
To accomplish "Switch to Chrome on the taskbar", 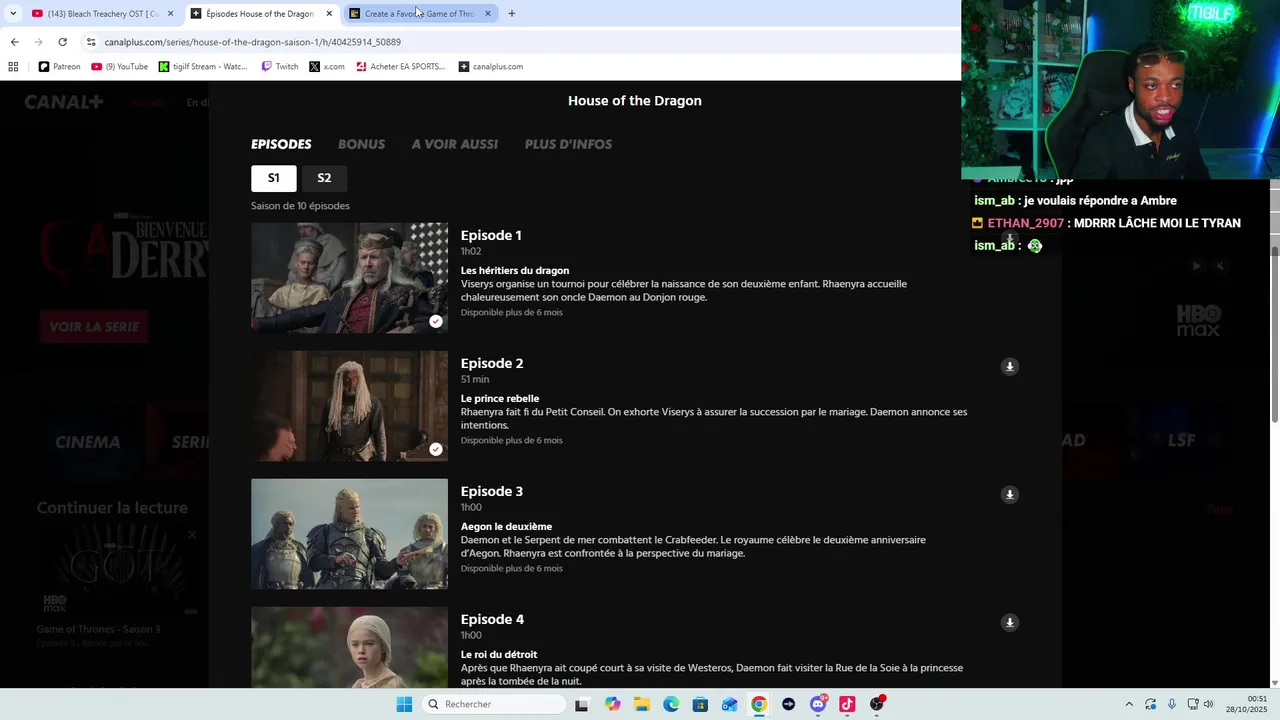I will tap(759, 704).
